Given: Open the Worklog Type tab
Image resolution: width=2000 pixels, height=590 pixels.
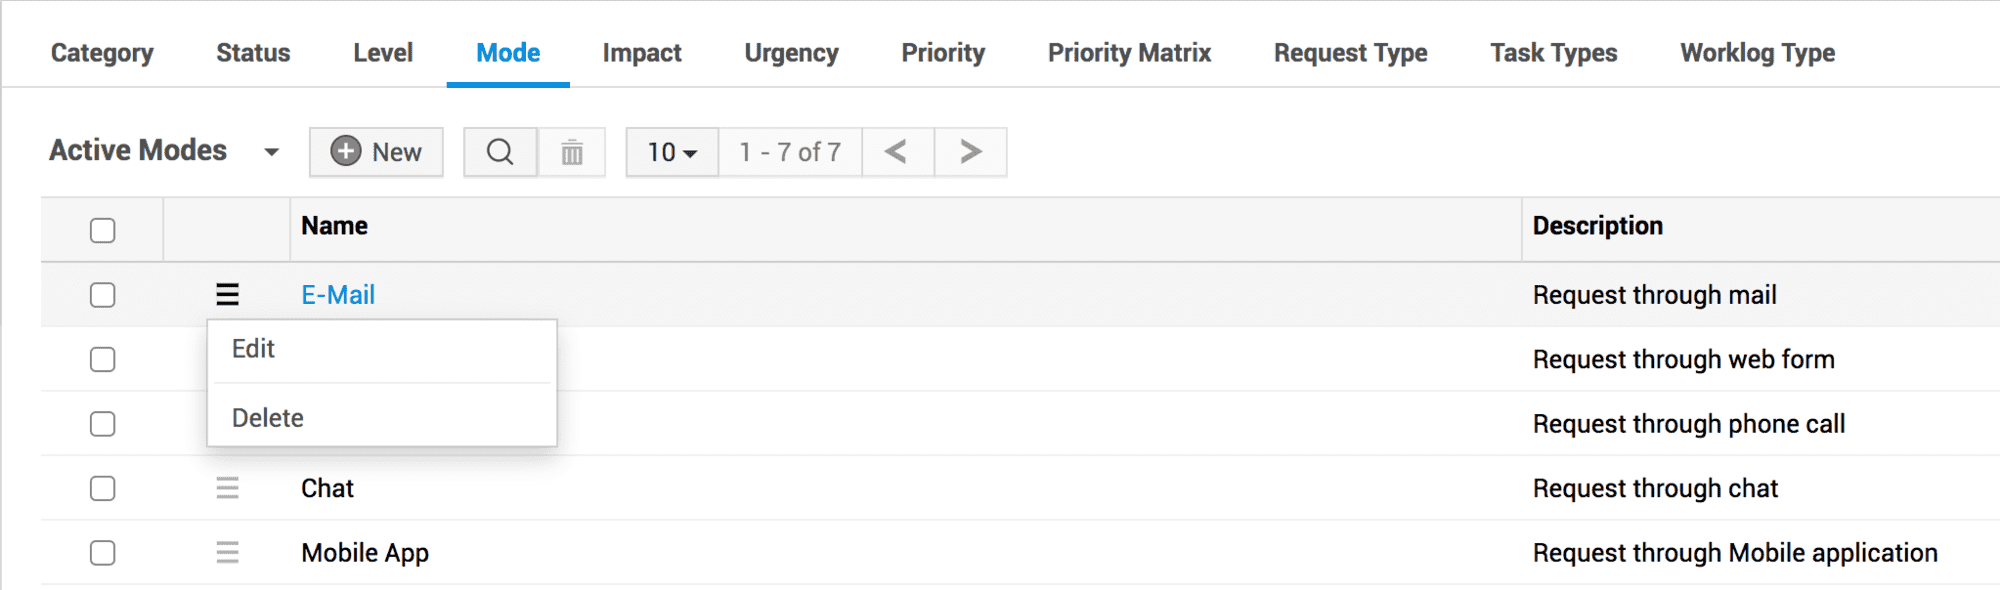Looking at the screenshot, I should pos(1757,53).
